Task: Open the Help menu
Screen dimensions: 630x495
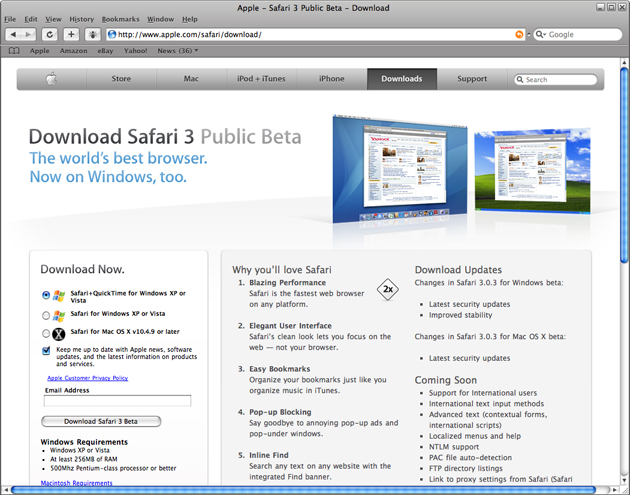Action: [x=190, y=19]
